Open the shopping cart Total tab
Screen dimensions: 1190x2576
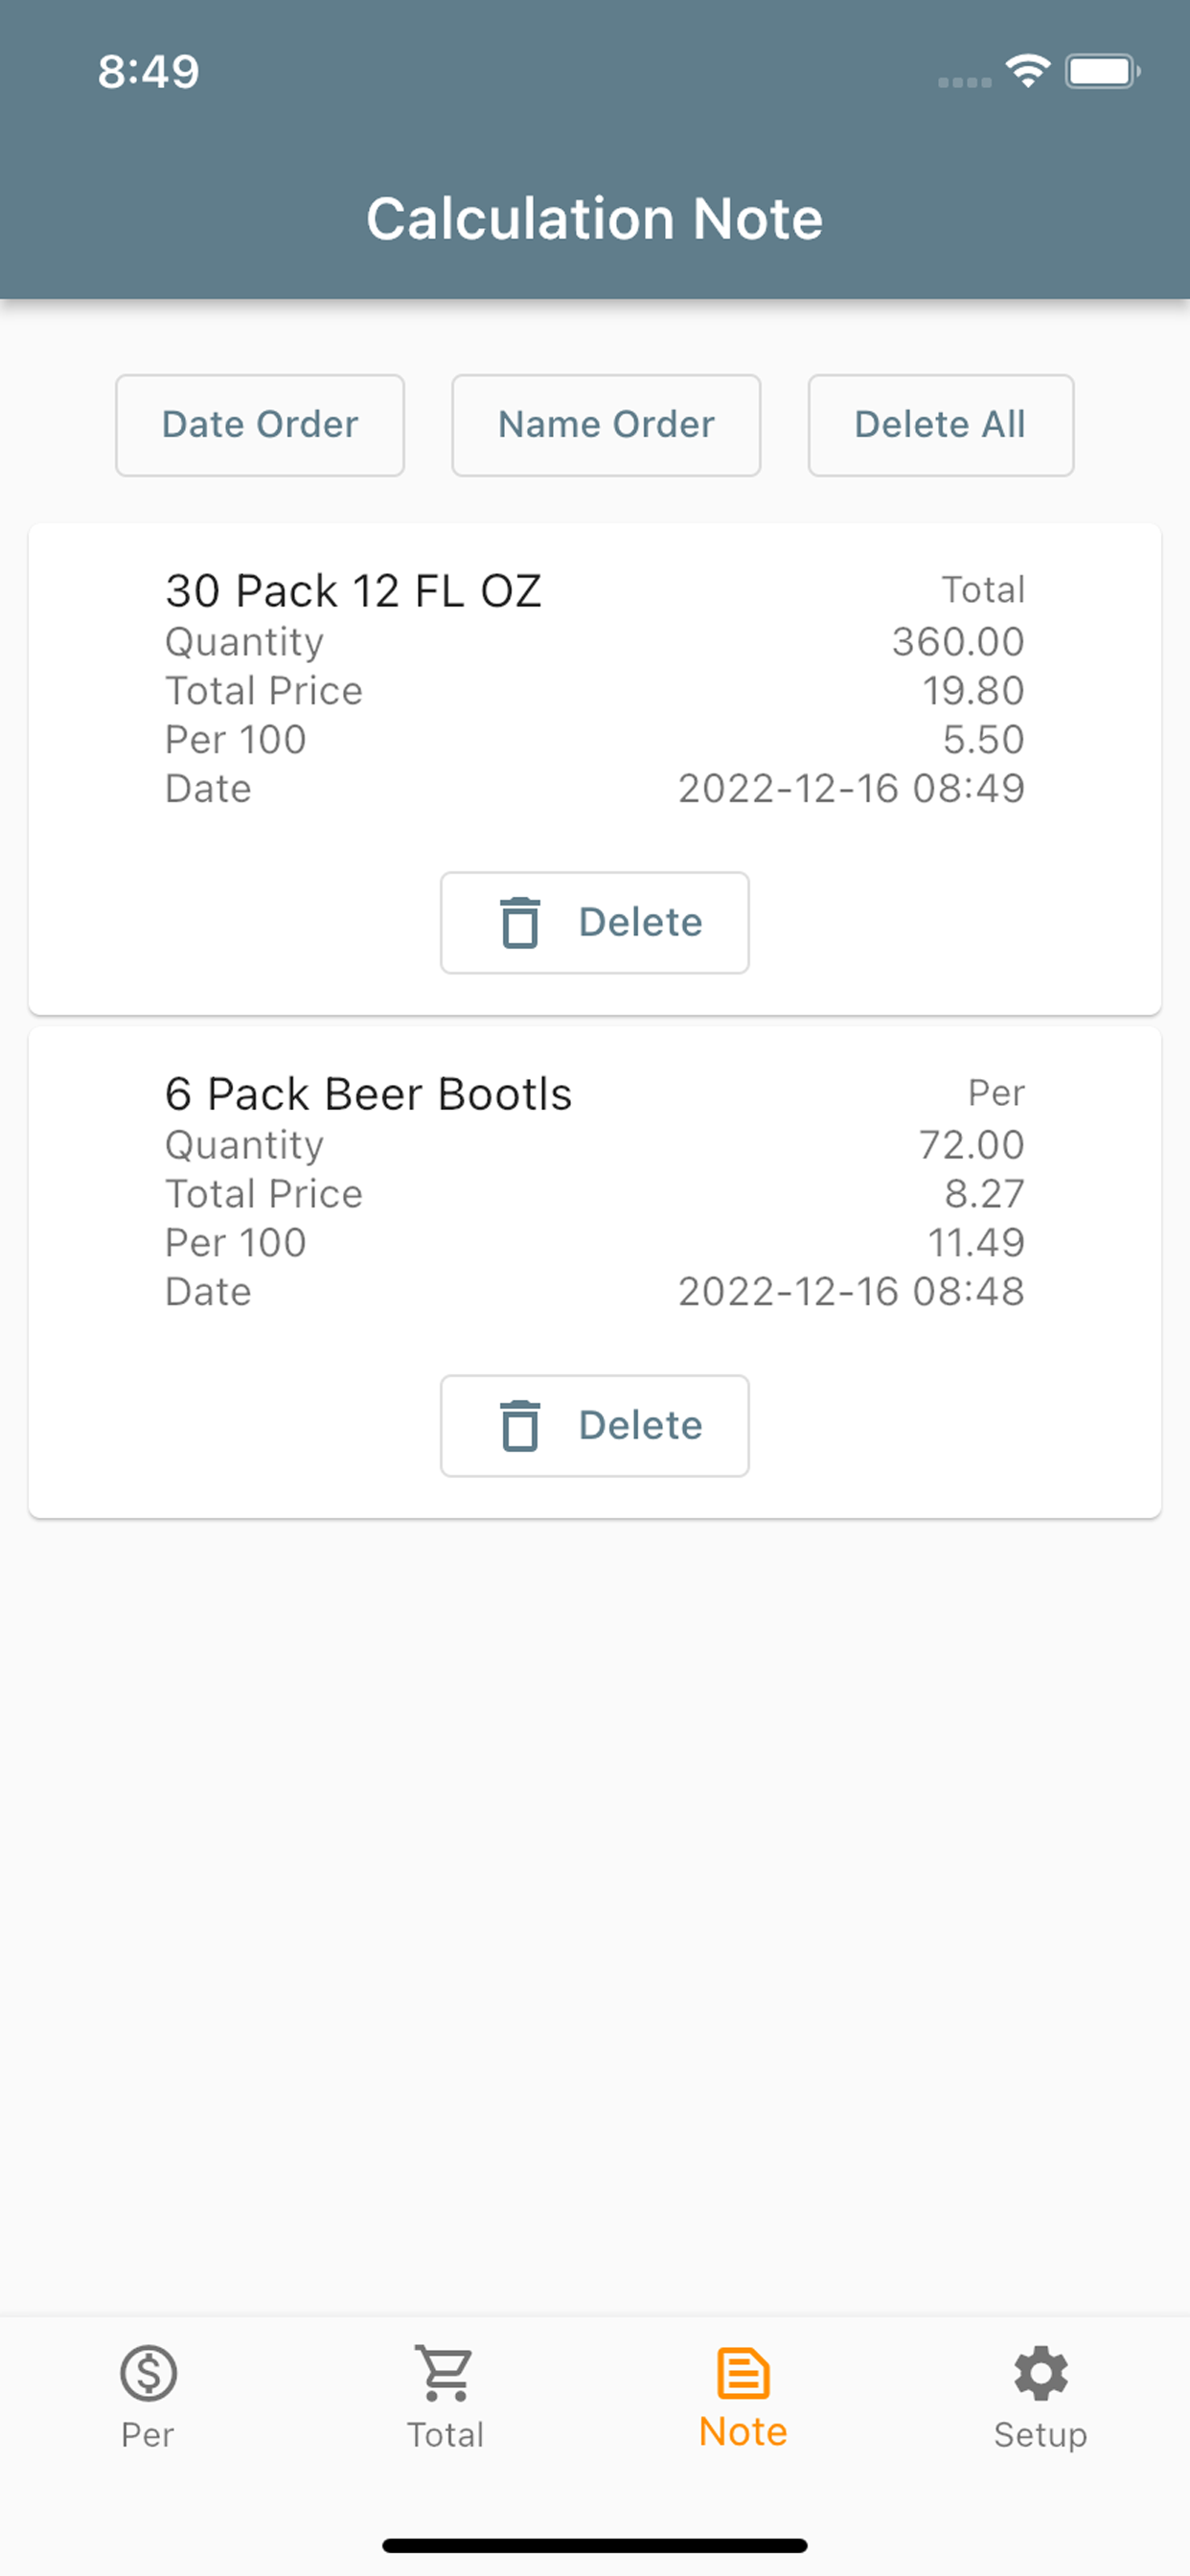[x=445, y=2373]
